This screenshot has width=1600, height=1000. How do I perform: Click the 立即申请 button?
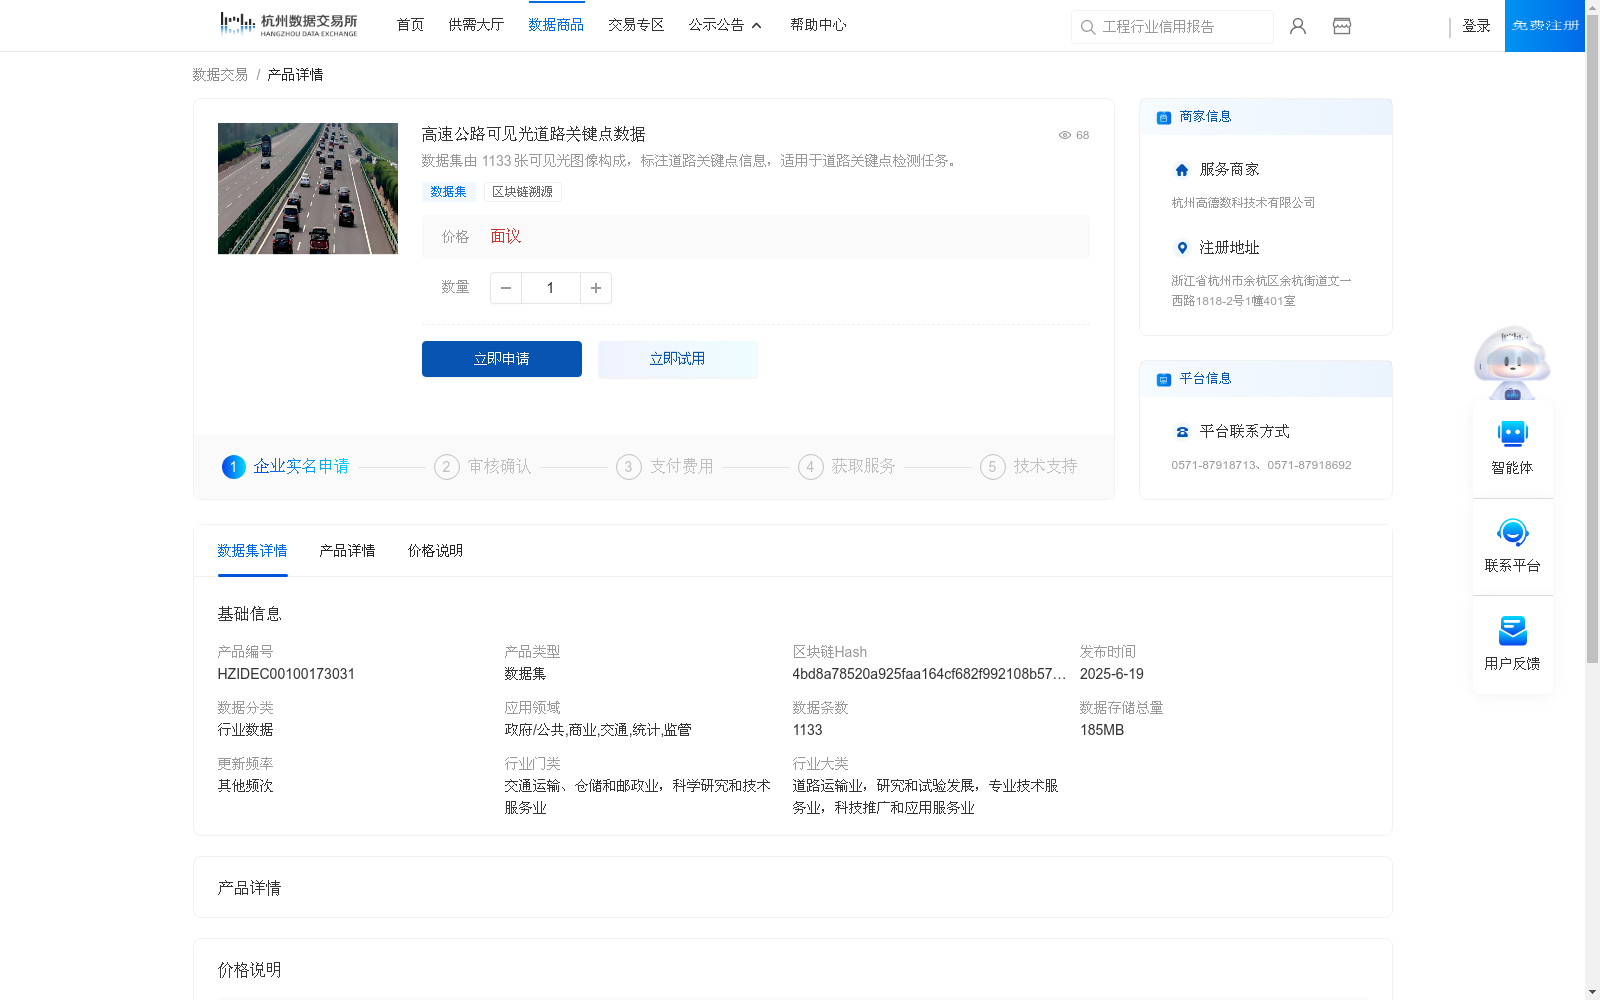tap(502, 359)
